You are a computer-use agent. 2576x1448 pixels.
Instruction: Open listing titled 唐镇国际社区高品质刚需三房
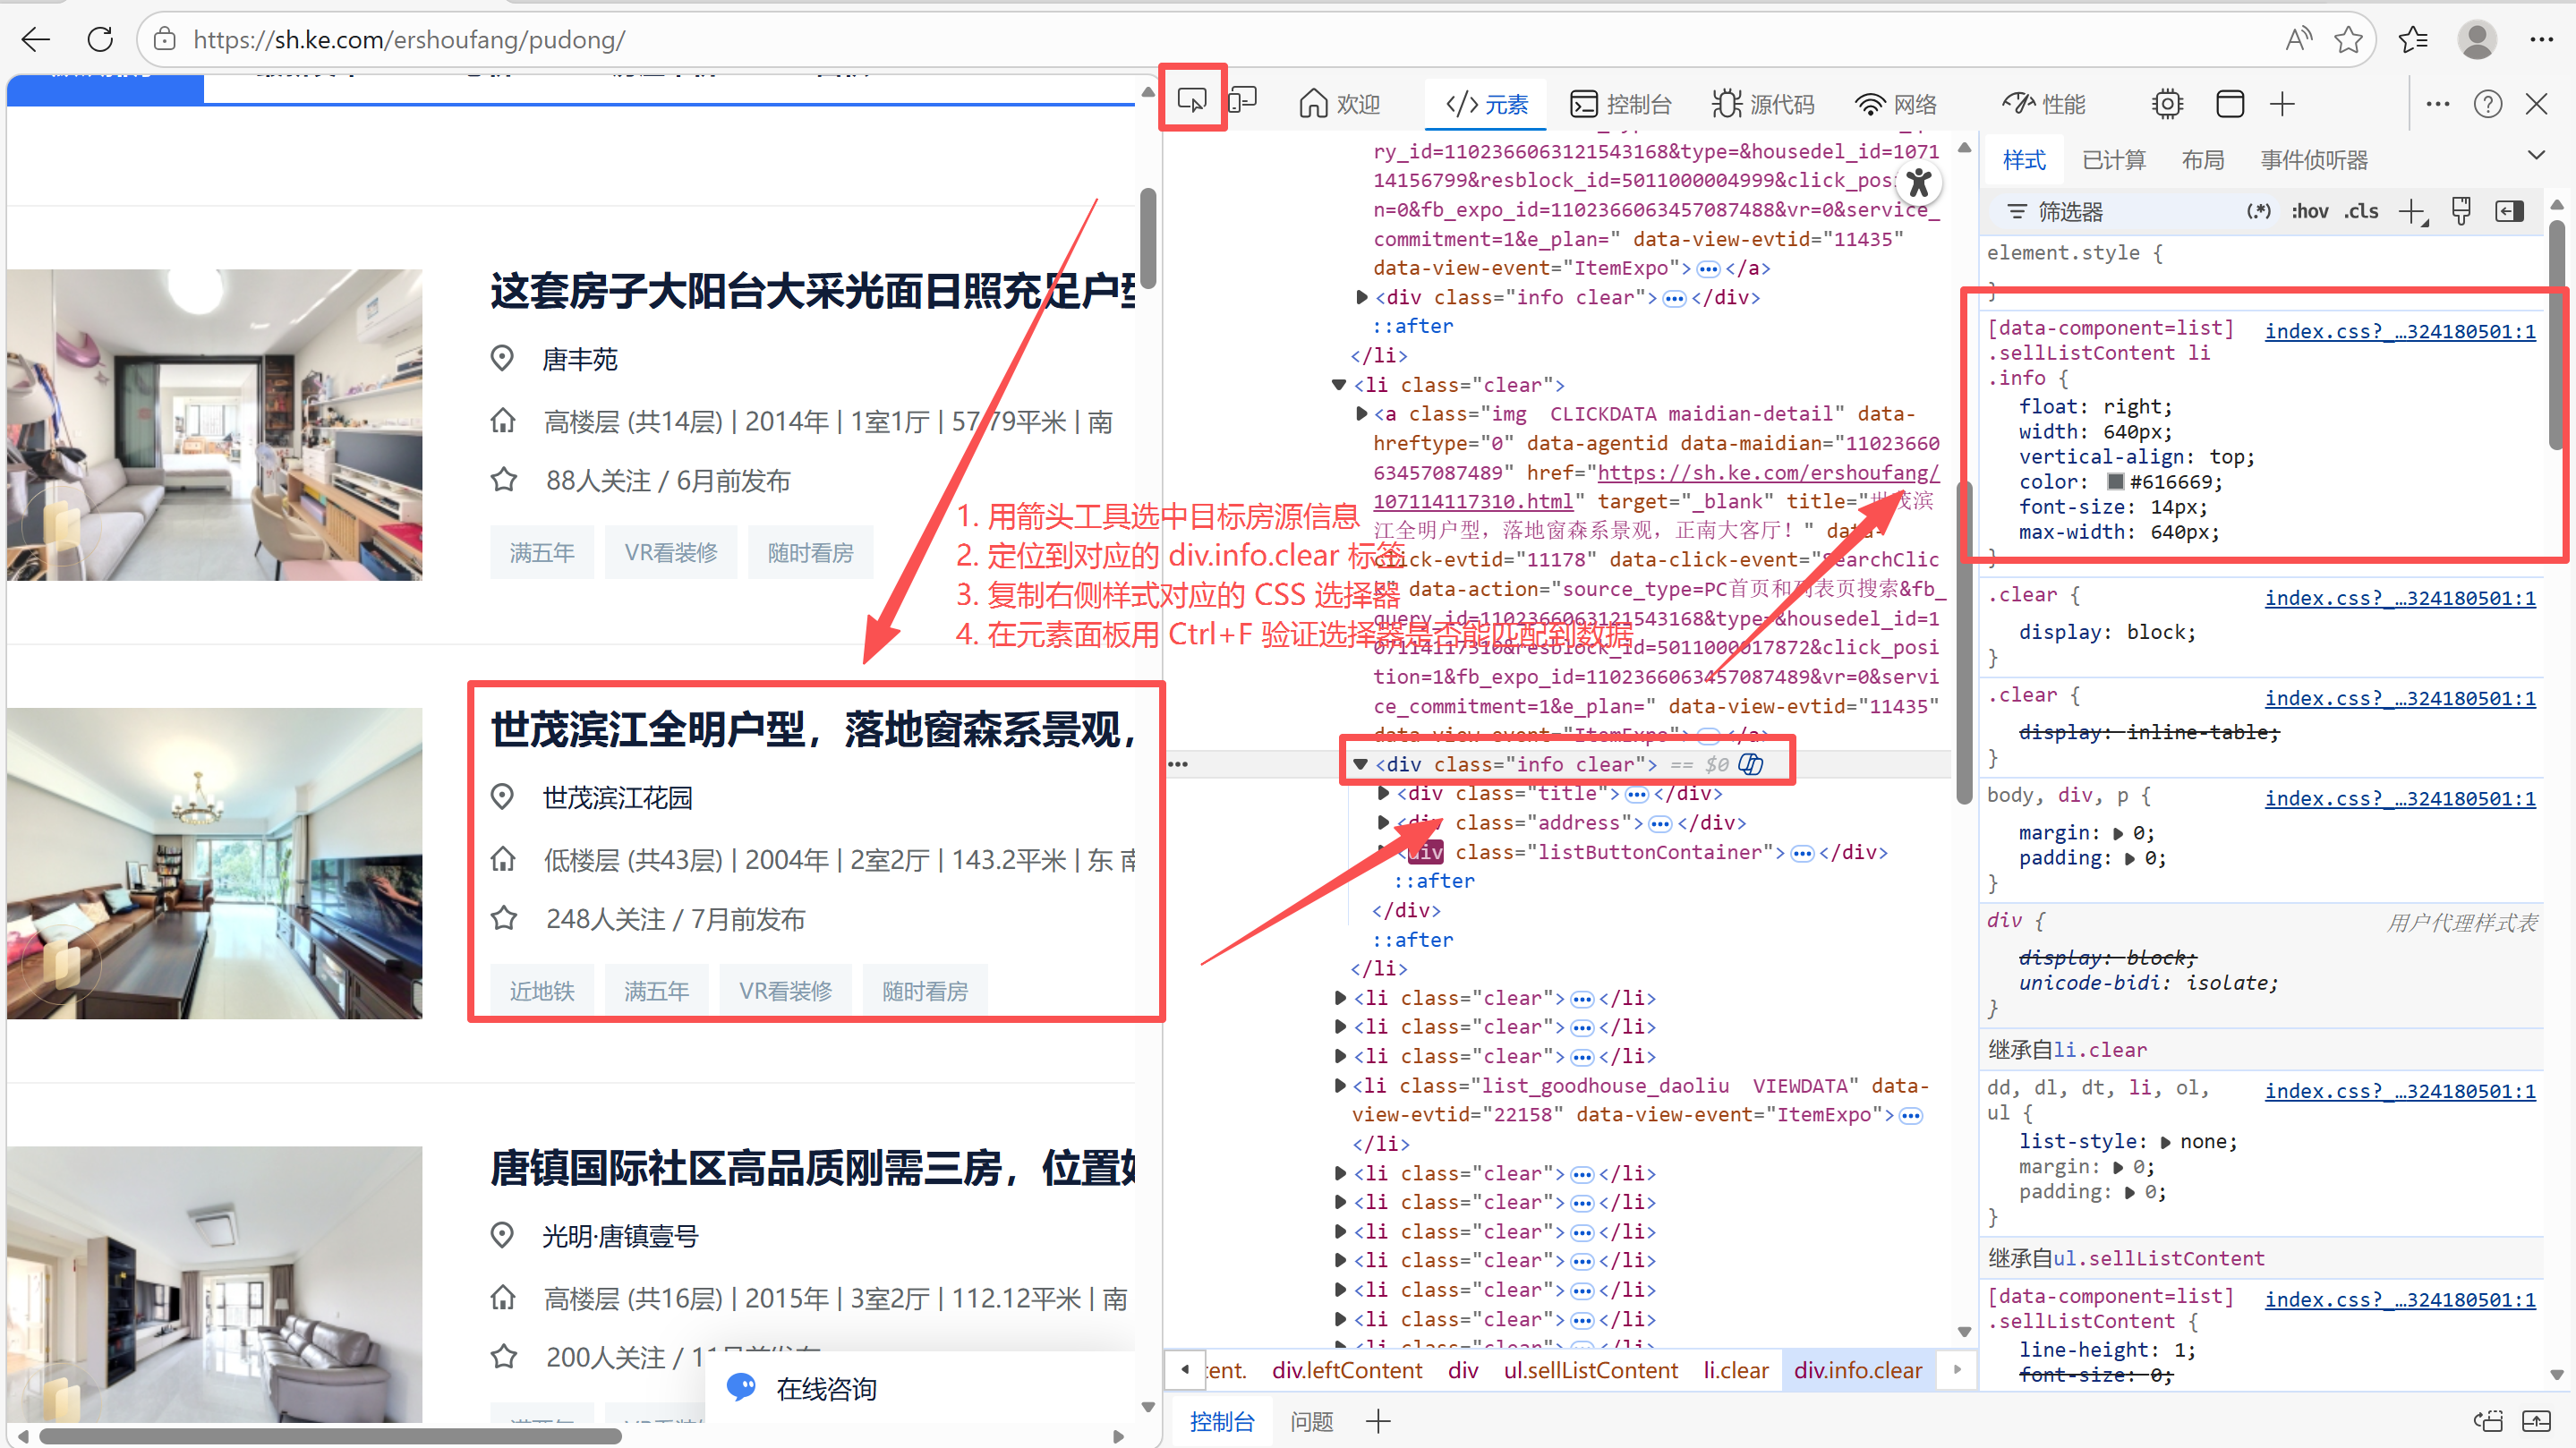[x=812, y=1168]
